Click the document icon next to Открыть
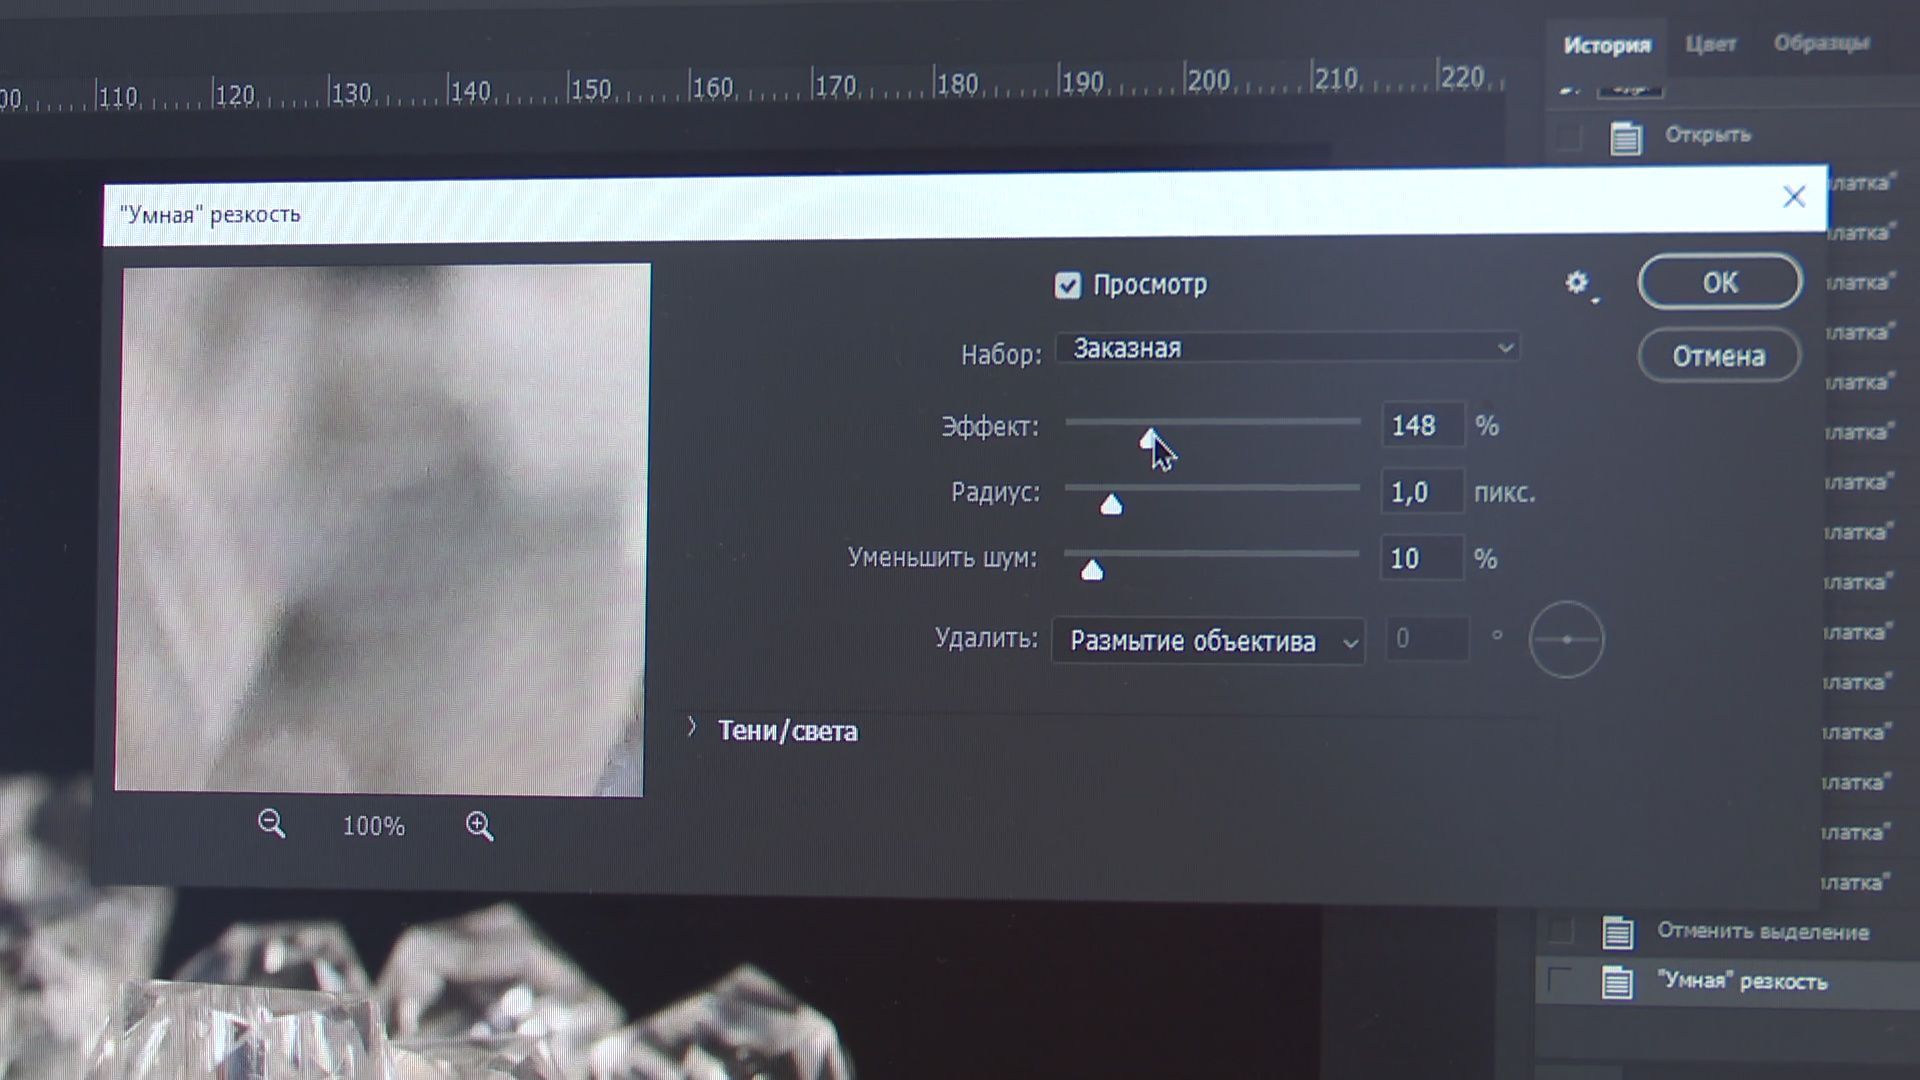This screenshot has width=1920, height=1080. [x=1625, y=137]
